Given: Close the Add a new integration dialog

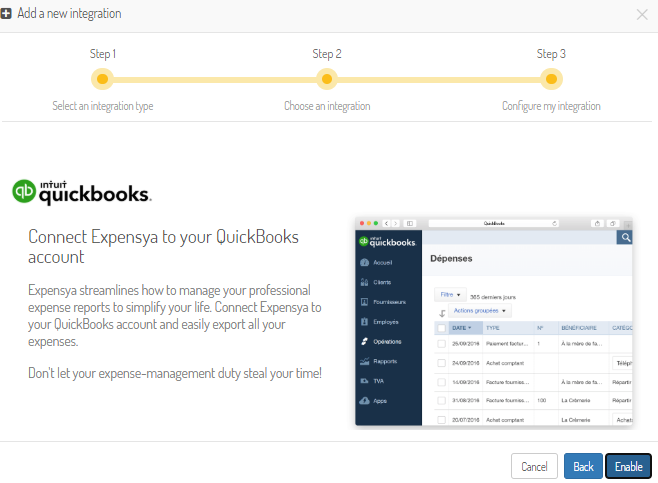Looking at the screenshot, I should coord(642,15).
